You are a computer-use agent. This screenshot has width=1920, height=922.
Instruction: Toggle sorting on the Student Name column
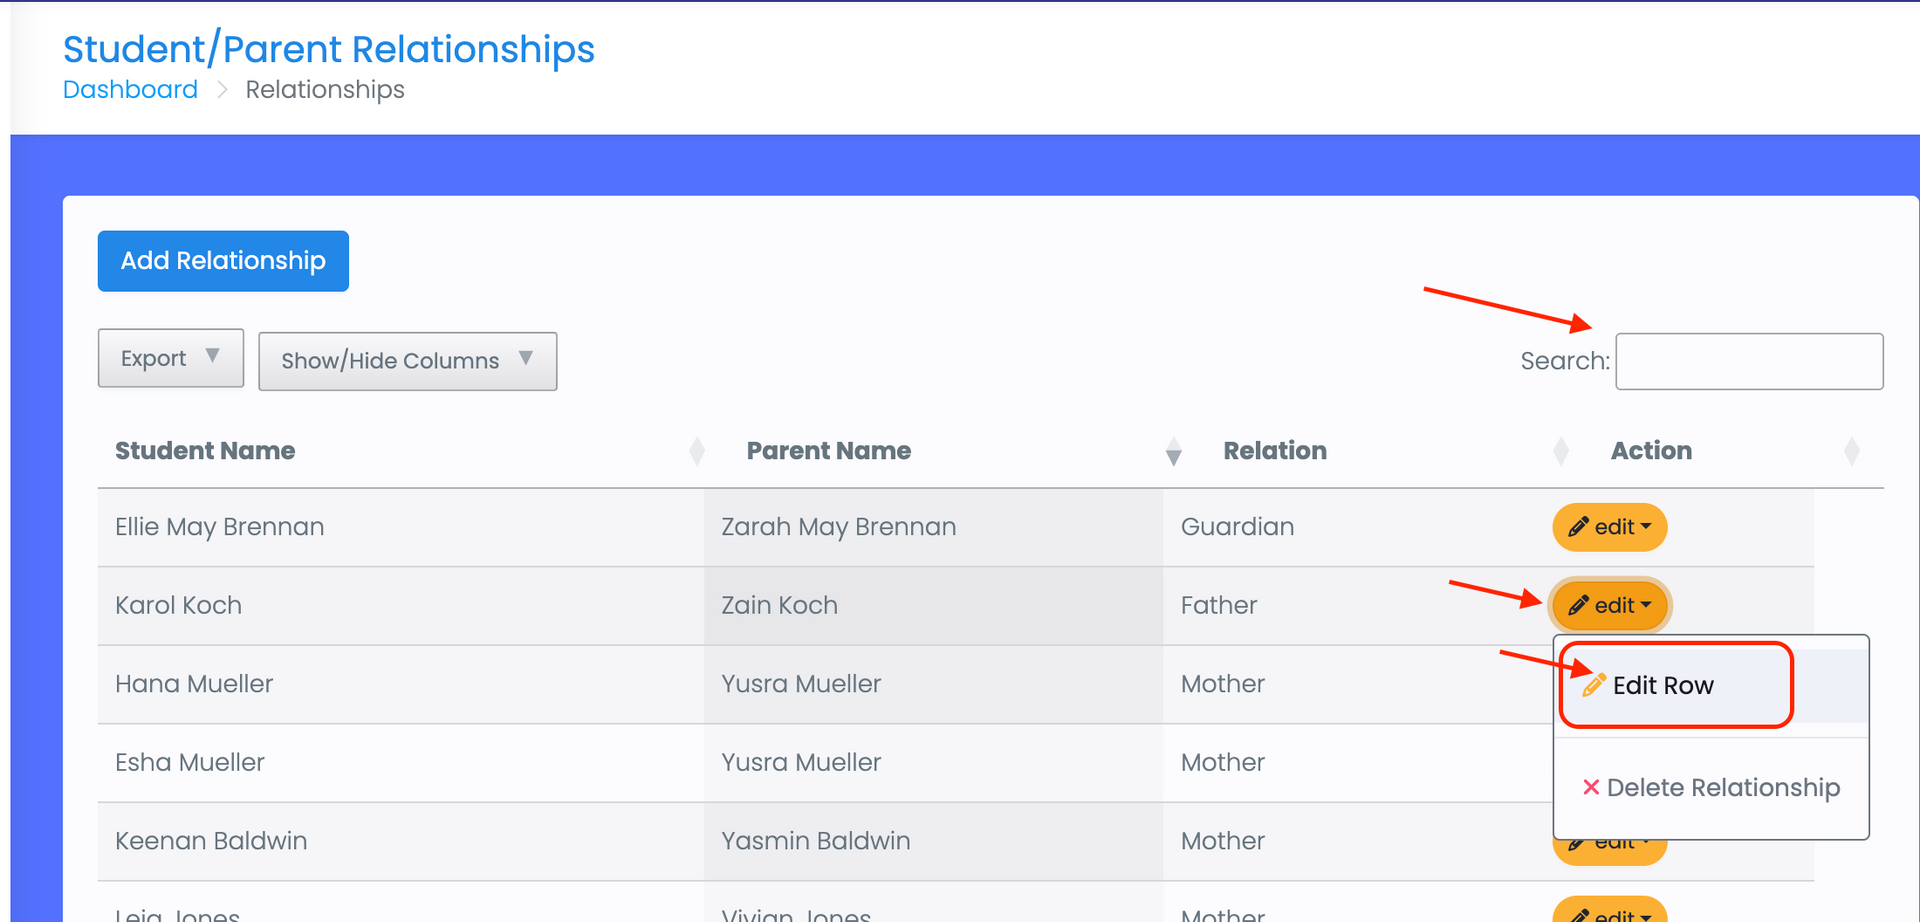pyautogui.click(x=697, y=451)
